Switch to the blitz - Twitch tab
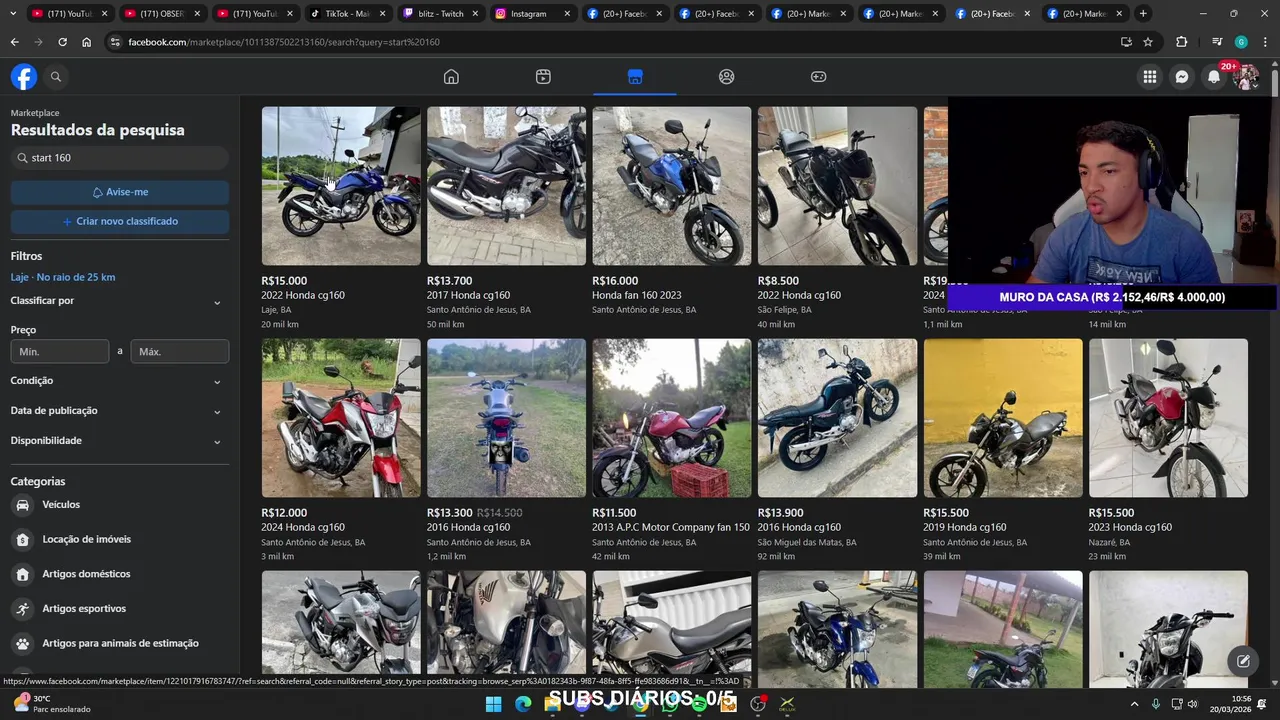 click(x=439, y=14)
